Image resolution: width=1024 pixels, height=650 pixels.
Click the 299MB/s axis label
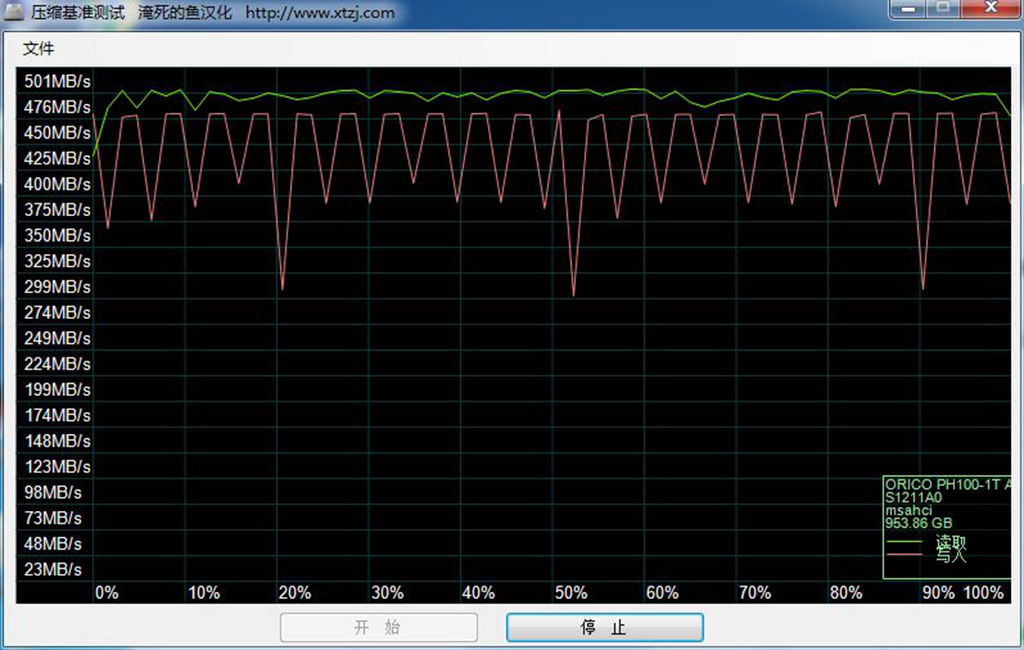pos(57,287)
